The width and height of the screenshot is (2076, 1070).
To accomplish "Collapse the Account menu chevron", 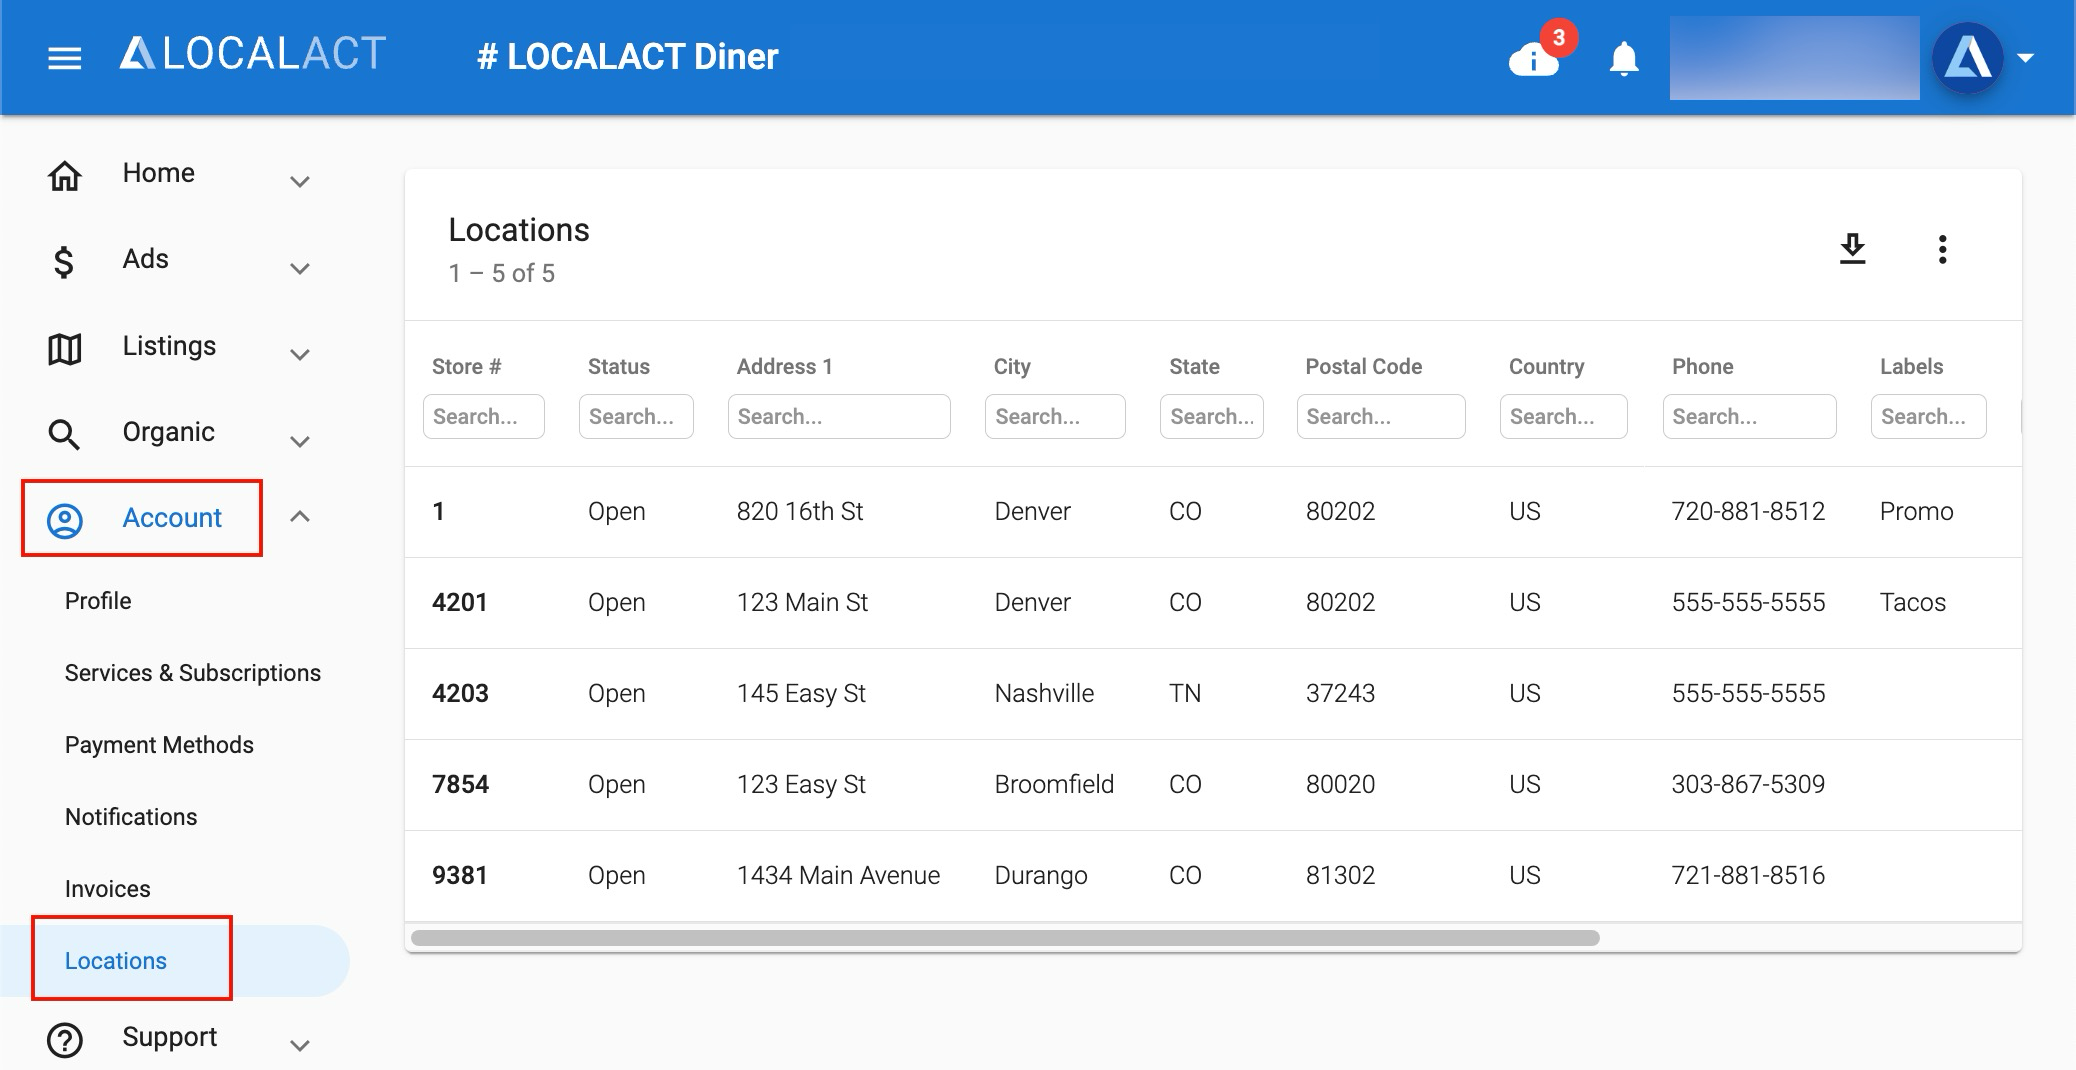I will coord(300,517).
